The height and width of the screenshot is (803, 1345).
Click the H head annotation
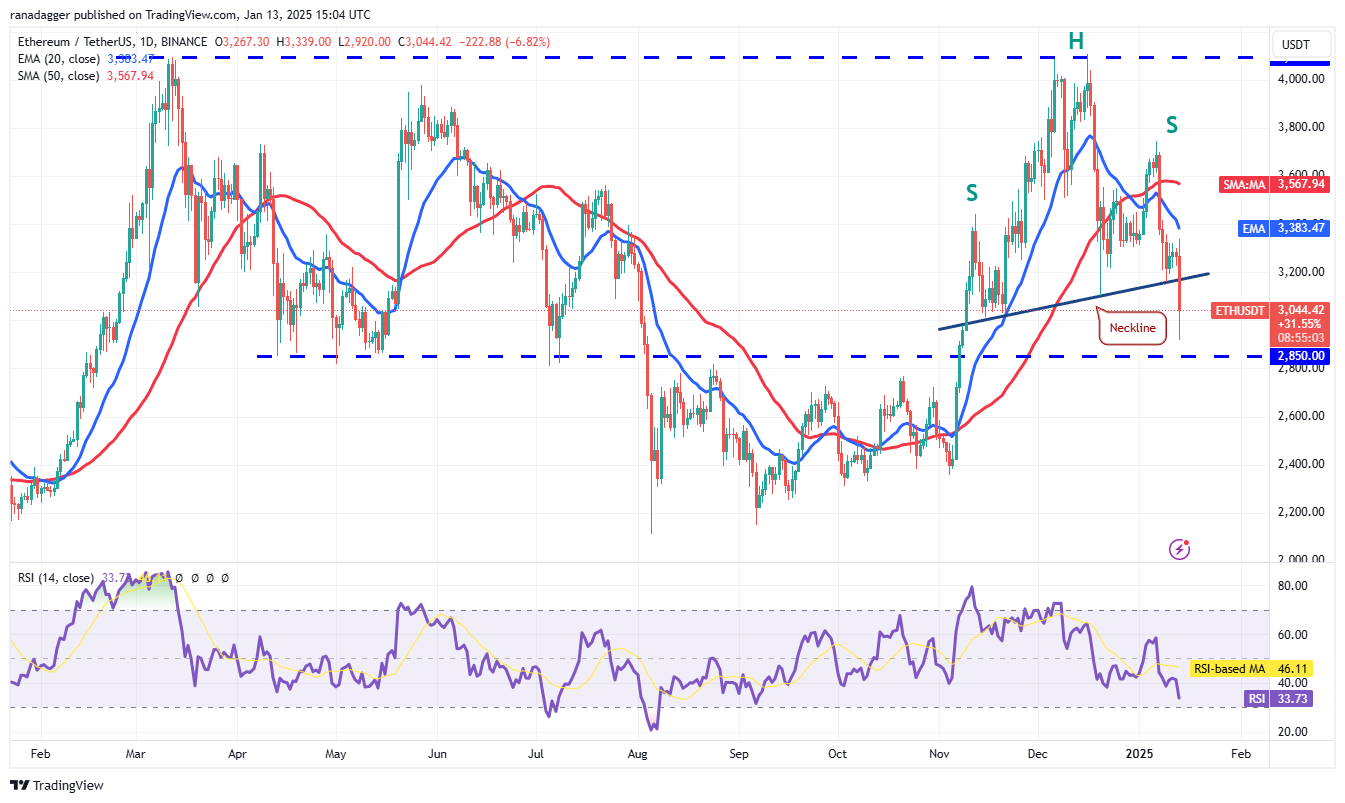(1076, 41)
